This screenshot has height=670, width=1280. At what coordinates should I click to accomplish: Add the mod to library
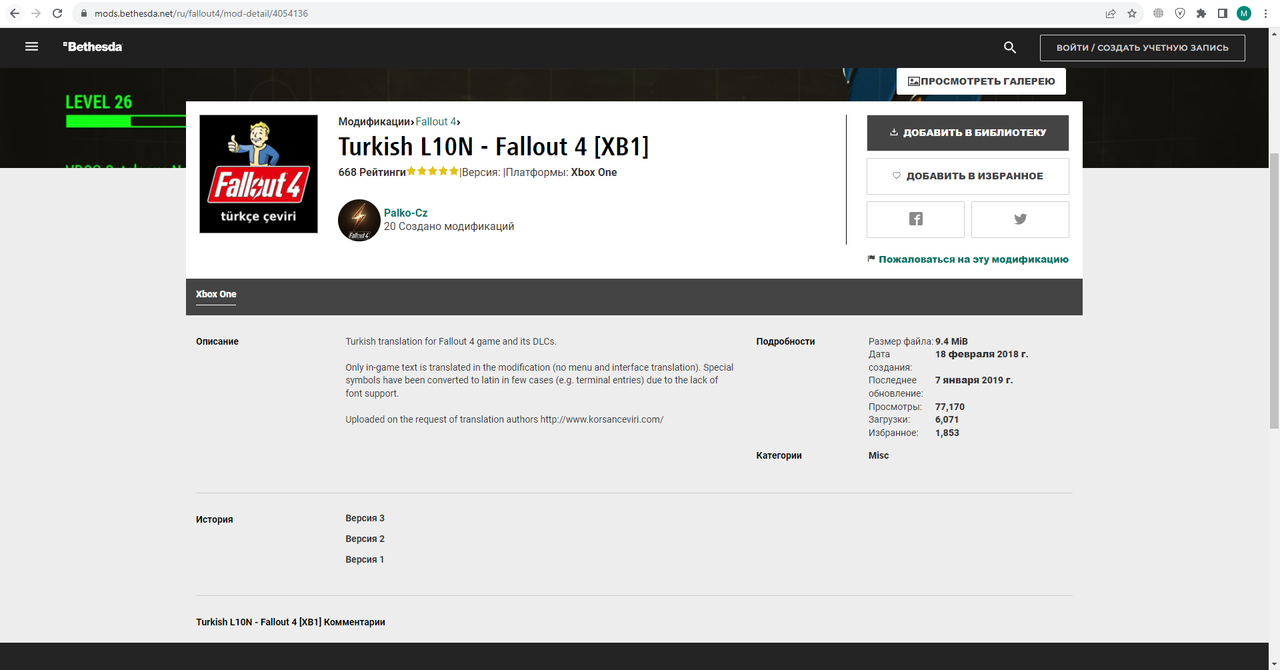968,132
